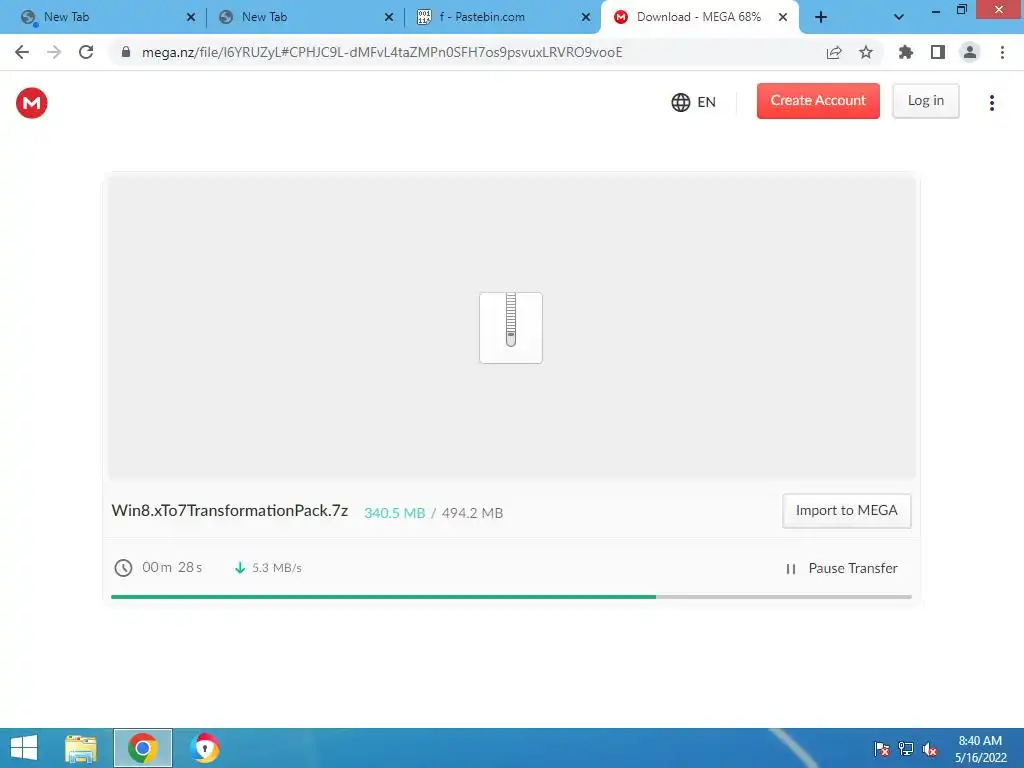1024x768 pixels.
Task: Open the Chrome profile avatar icon
Action: (x=970, y=52)
